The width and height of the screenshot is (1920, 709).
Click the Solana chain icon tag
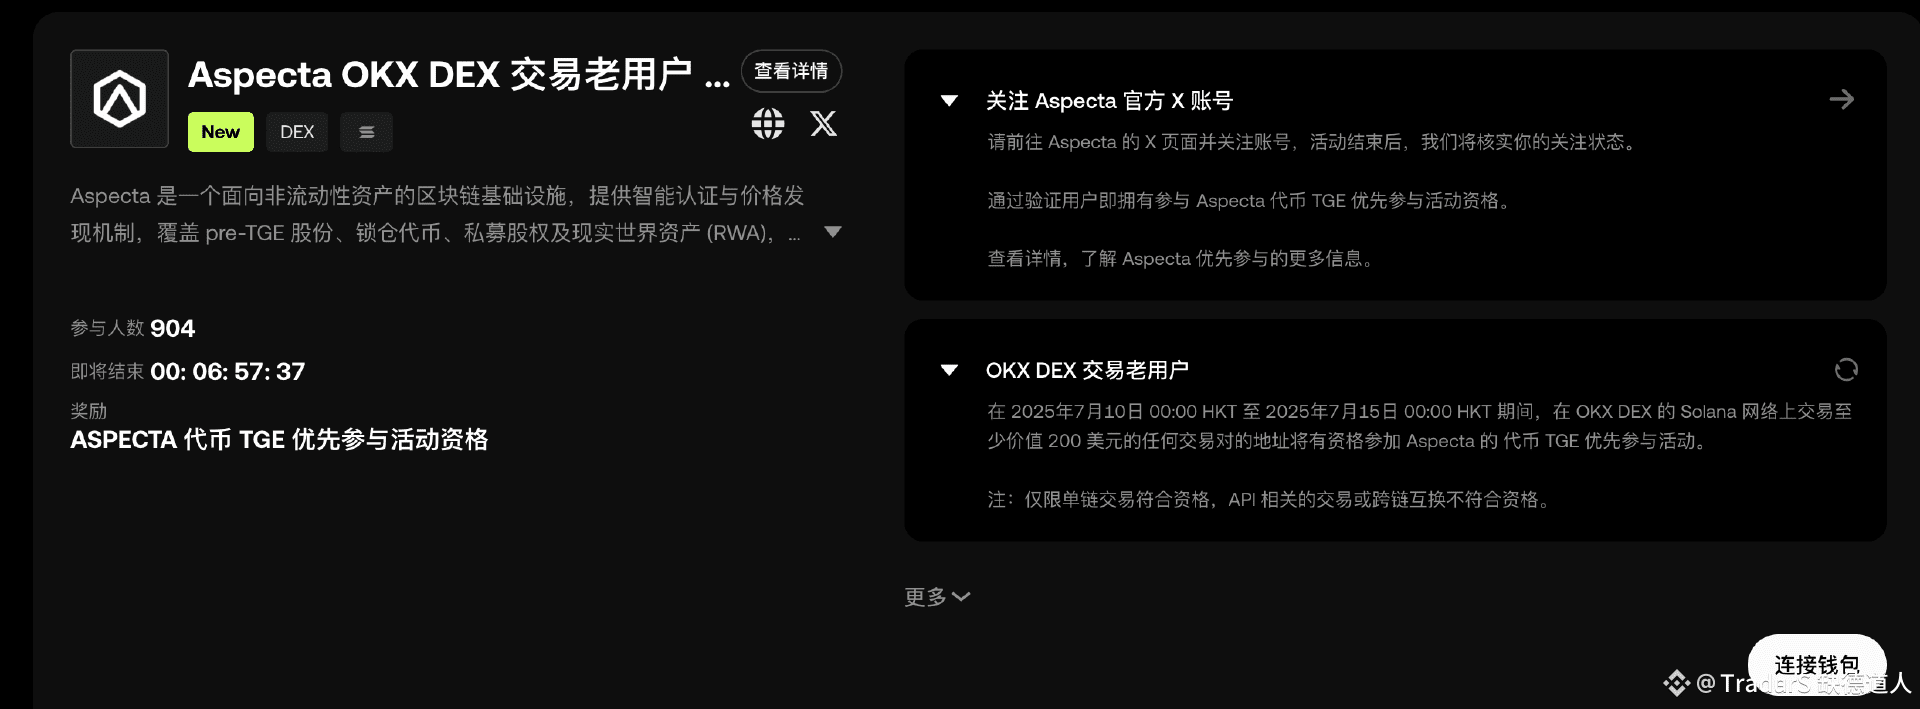coord(366,132)
